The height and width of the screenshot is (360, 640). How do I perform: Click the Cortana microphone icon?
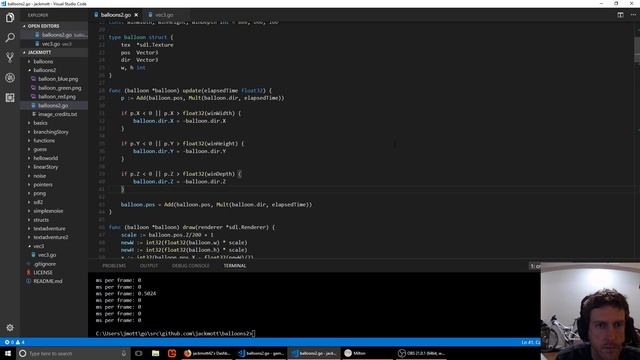pyautogui.click(x=124, y=353)
